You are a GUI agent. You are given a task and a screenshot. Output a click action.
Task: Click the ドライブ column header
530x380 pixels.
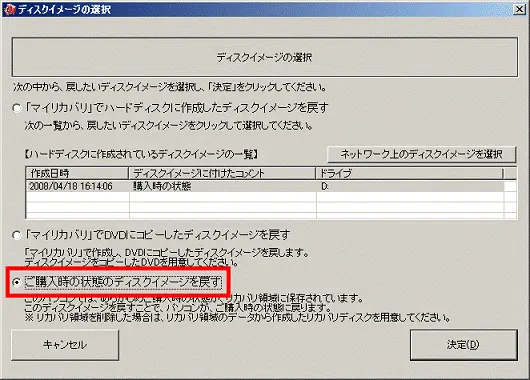click(409, 173)
